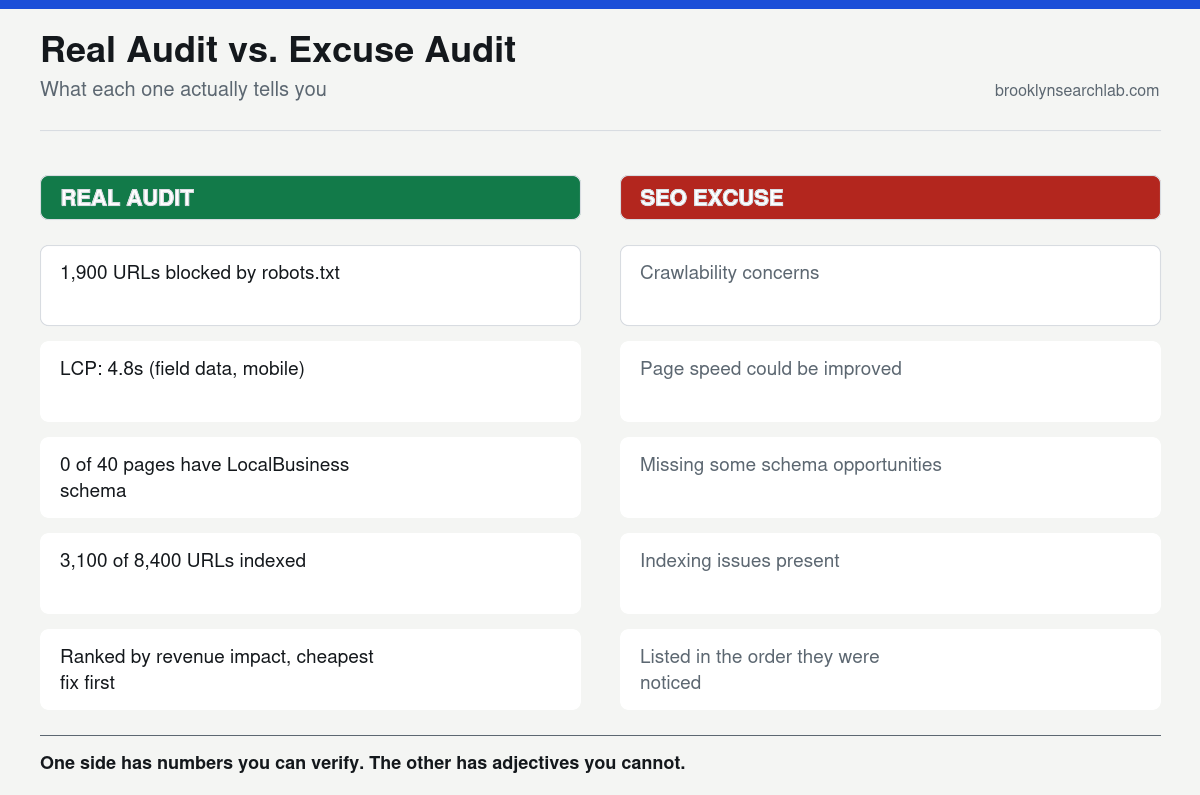This screenshot has width=1200, height=795.
Task: Click the red SEO EXCUSE header
Action: pyautogui.click(x=890, y=197)
